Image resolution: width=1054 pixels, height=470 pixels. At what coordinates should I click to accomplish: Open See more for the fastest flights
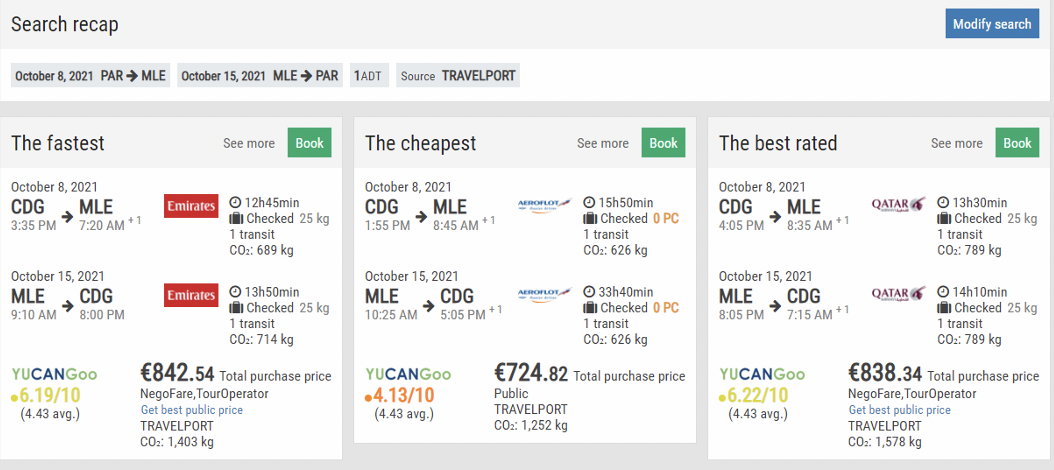[x=249, y=143]
